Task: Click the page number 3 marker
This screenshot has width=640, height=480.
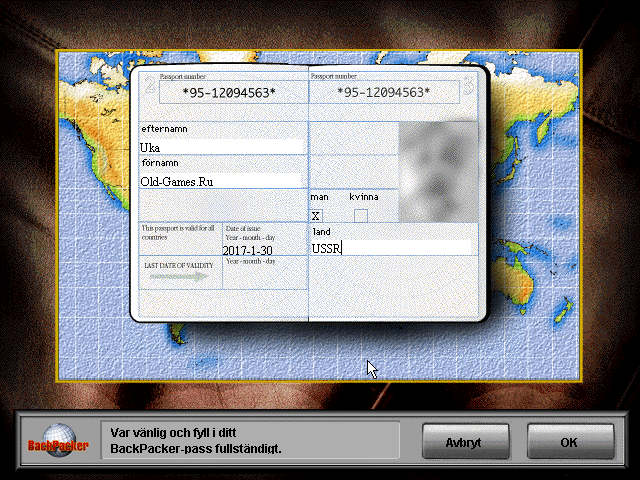Action: 469,86
